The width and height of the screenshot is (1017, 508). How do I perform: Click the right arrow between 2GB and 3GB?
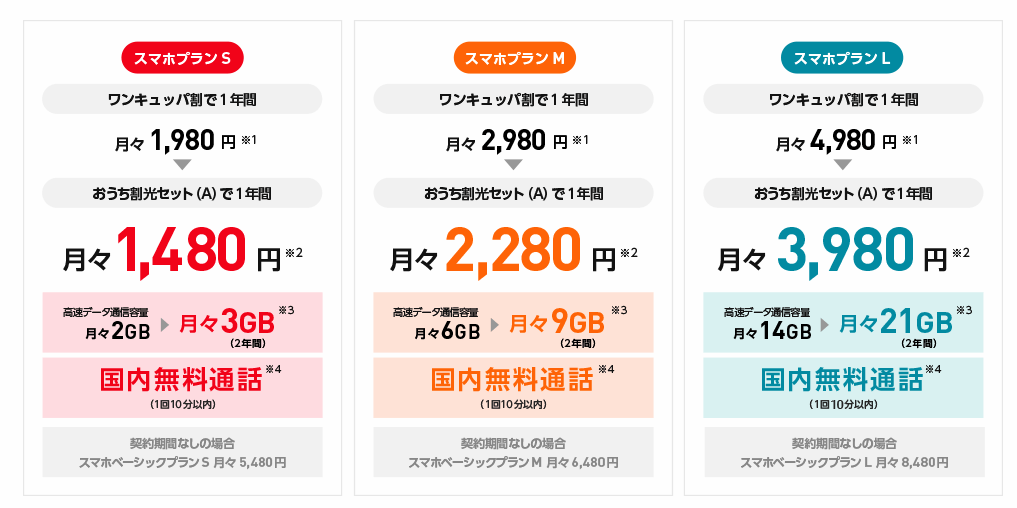click(x=165, y=324)
